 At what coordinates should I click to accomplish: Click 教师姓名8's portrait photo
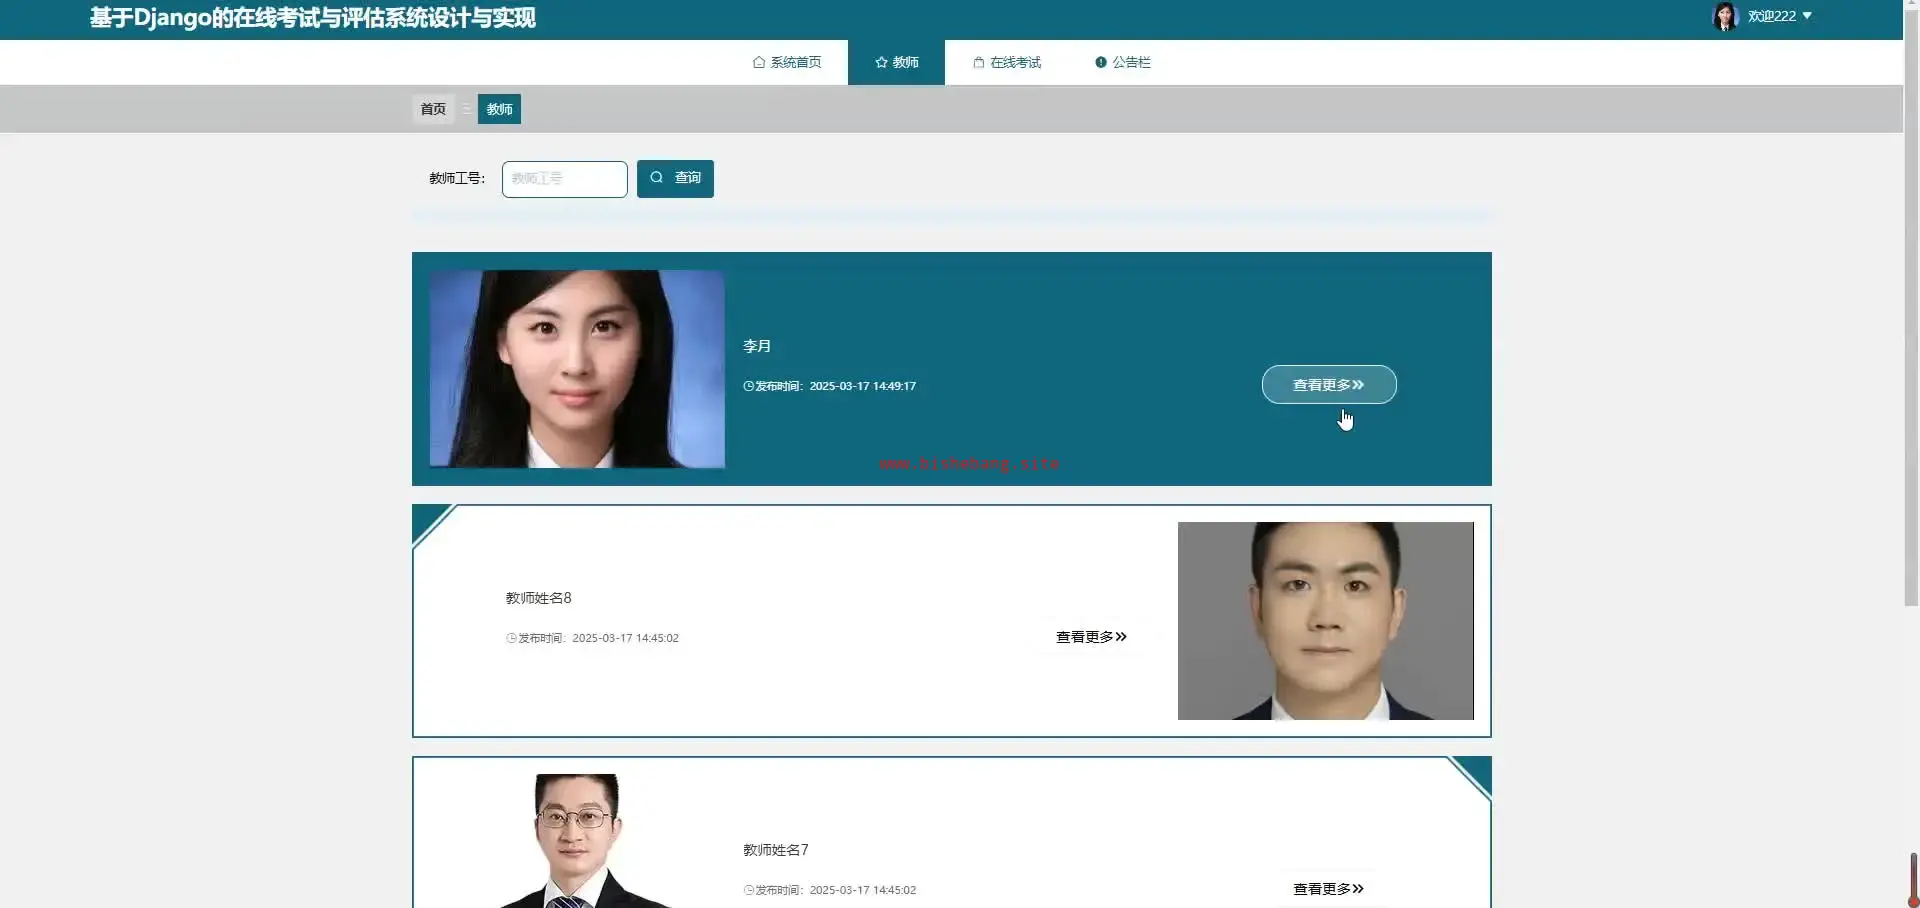1326,621
